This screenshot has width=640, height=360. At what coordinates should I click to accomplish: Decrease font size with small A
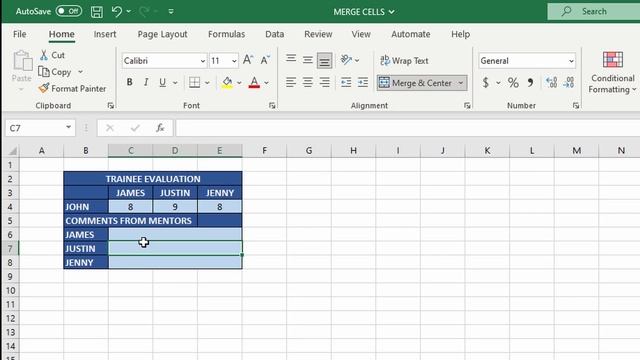[265, 60]
